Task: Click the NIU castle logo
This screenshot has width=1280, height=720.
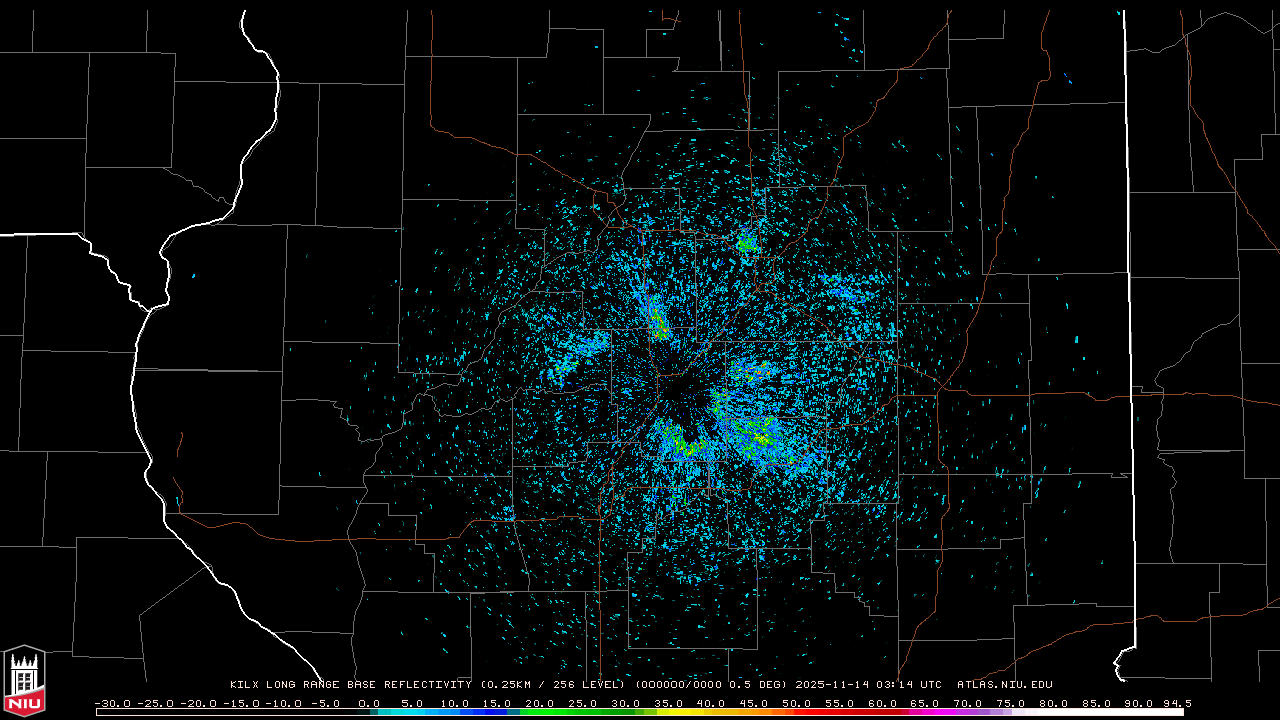Action: point(24,681)
